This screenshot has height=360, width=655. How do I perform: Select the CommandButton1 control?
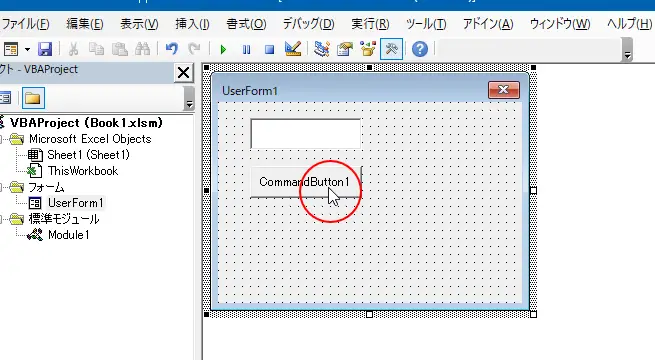click(x=305, y=182)
